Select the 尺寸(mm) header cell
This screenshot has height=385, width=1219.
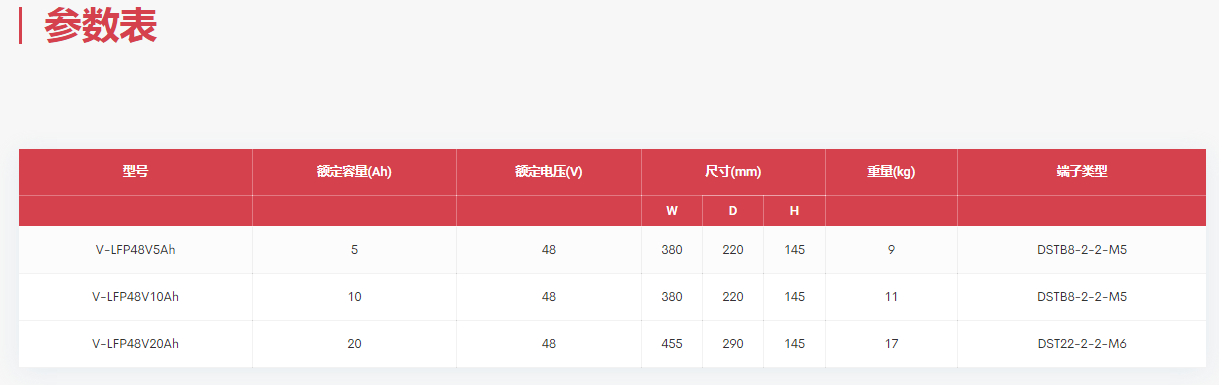733,172
